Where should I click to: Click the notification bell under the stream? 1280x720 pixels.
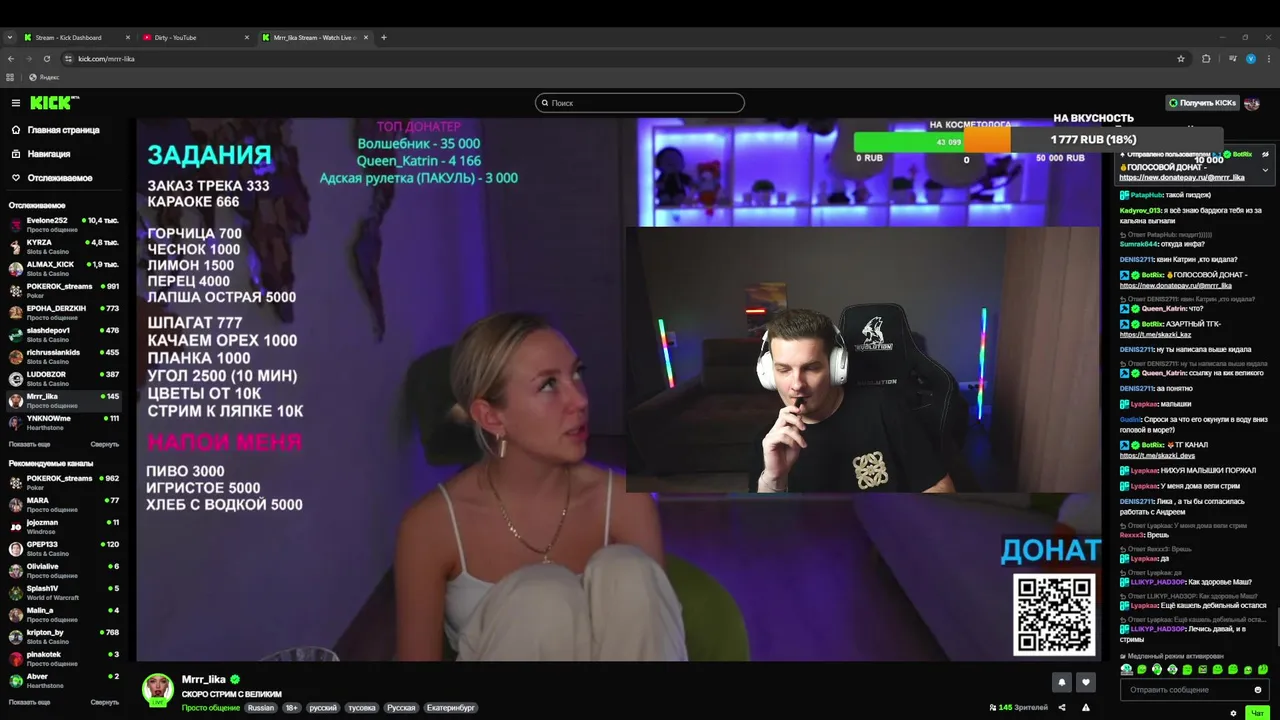(x=1062, y=682)
